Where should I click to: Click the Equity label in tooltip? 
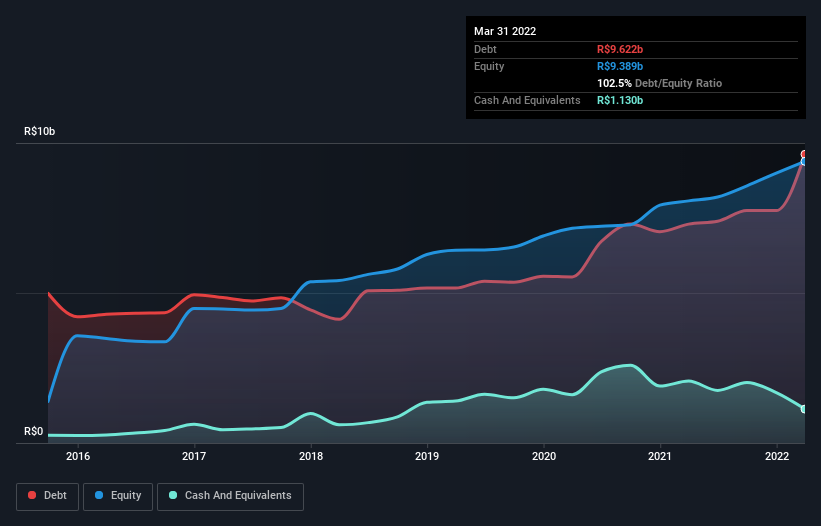[489, 66]
